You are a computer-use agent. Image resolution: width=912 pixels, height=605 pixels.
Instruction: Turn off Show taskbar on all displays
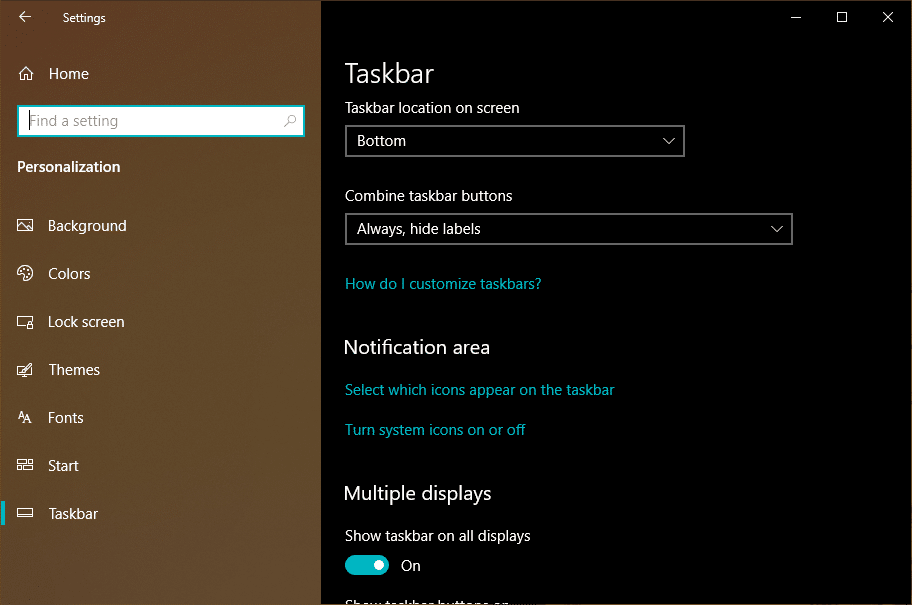[x=367, y=566]
